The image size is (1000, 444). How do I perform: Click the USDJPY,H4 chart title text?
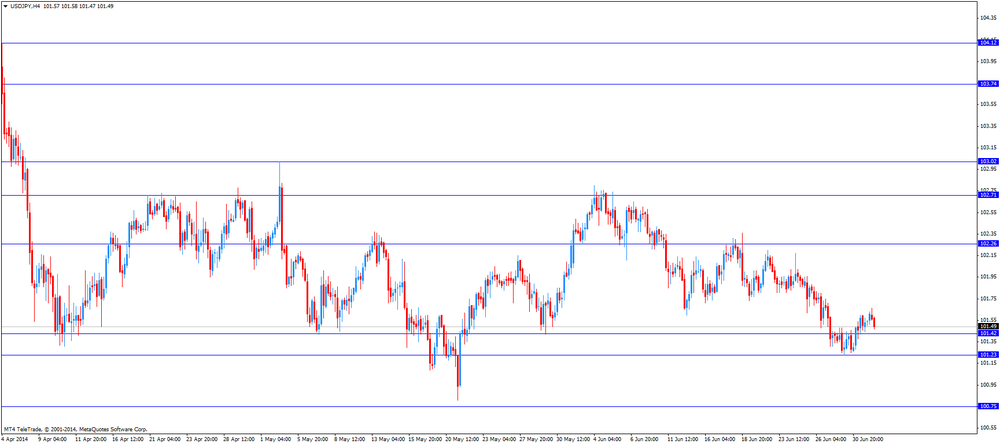(26, 5)
